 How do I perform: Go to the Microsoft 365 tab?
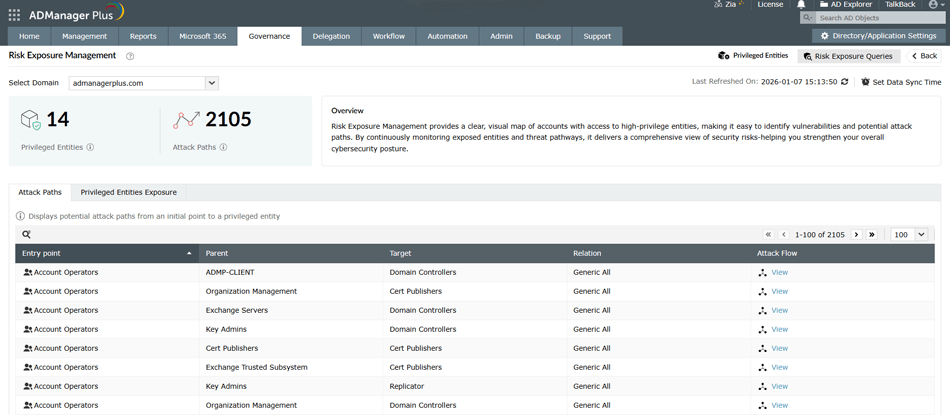(202, 36)
